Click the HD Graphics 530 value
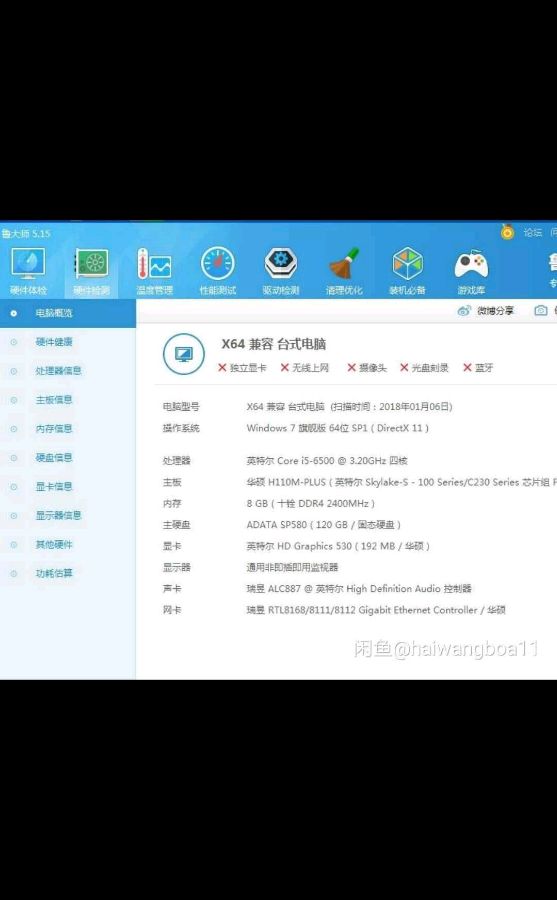 pos(338,546)
